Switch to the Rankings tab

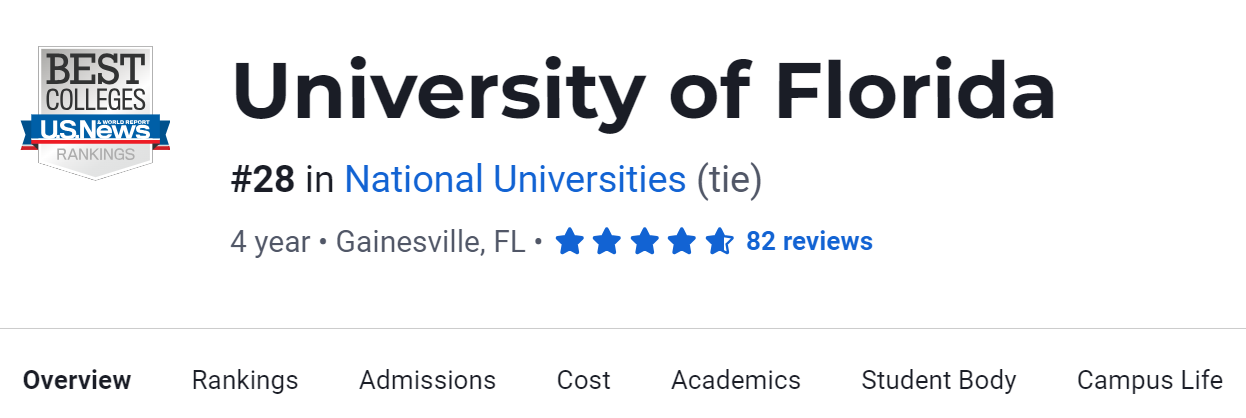tap(245, 380)
